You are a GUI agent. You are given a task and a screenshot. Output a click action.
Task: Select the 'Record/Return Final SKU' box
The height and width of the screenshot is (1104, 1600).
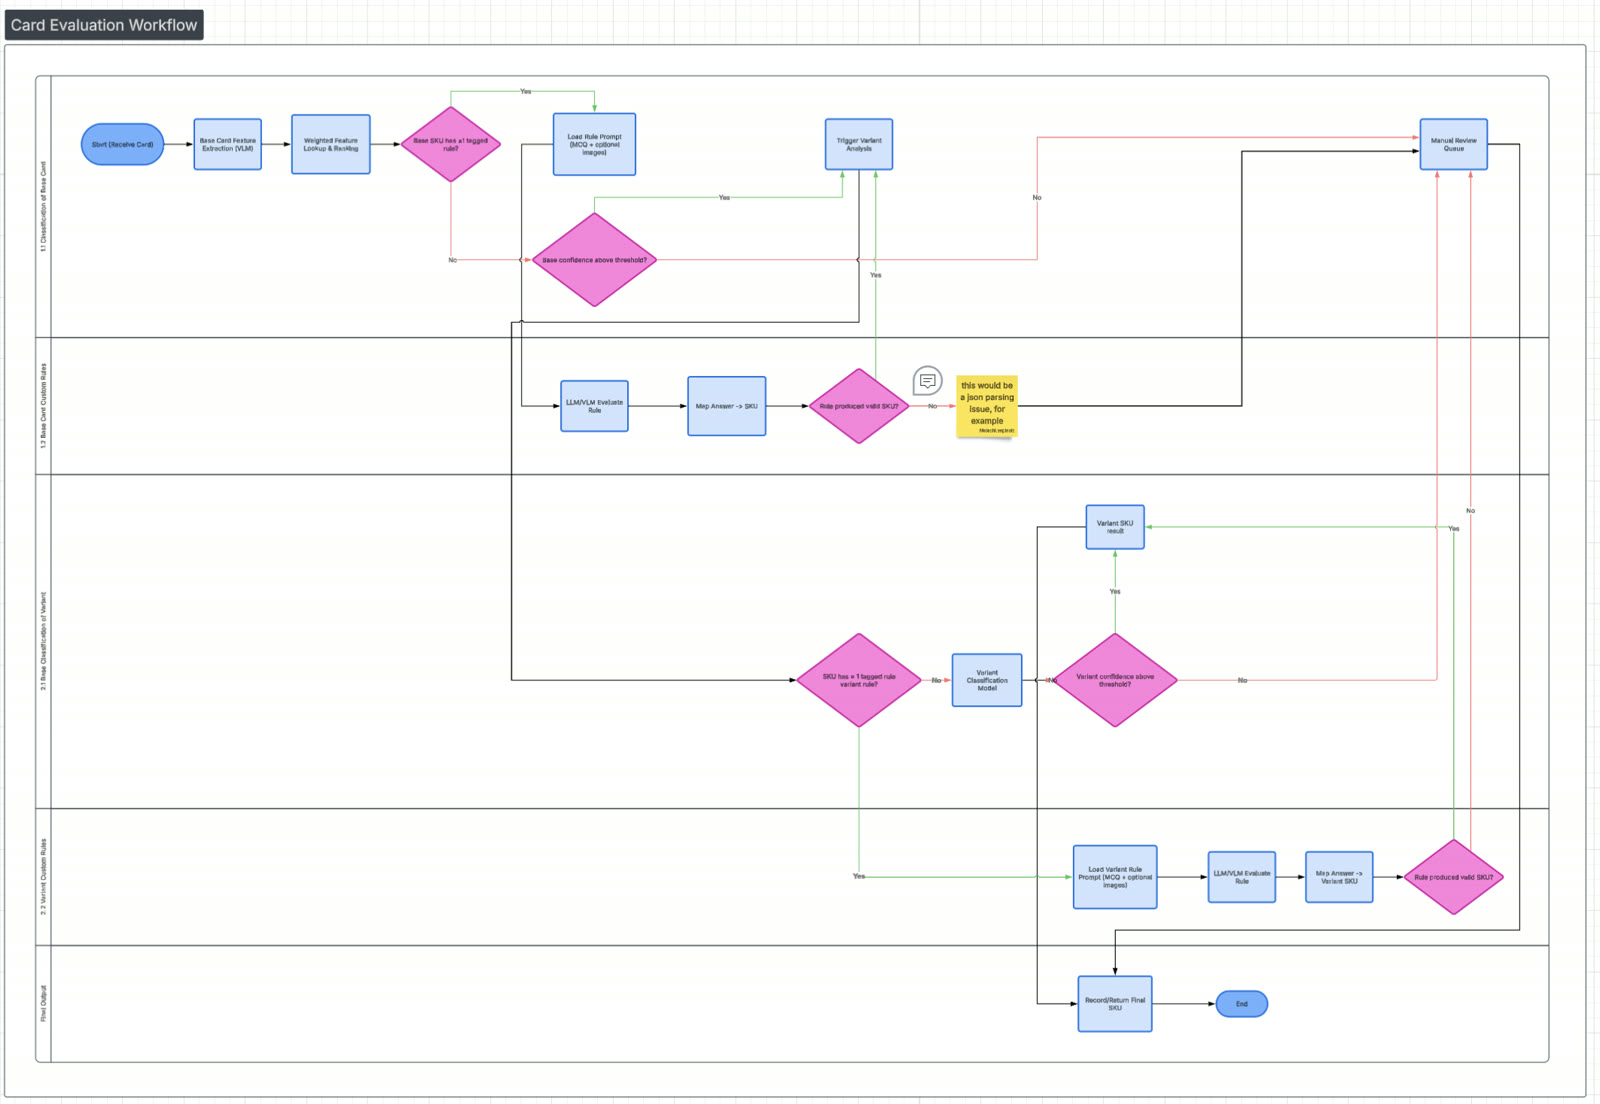coord(1115,1004)
